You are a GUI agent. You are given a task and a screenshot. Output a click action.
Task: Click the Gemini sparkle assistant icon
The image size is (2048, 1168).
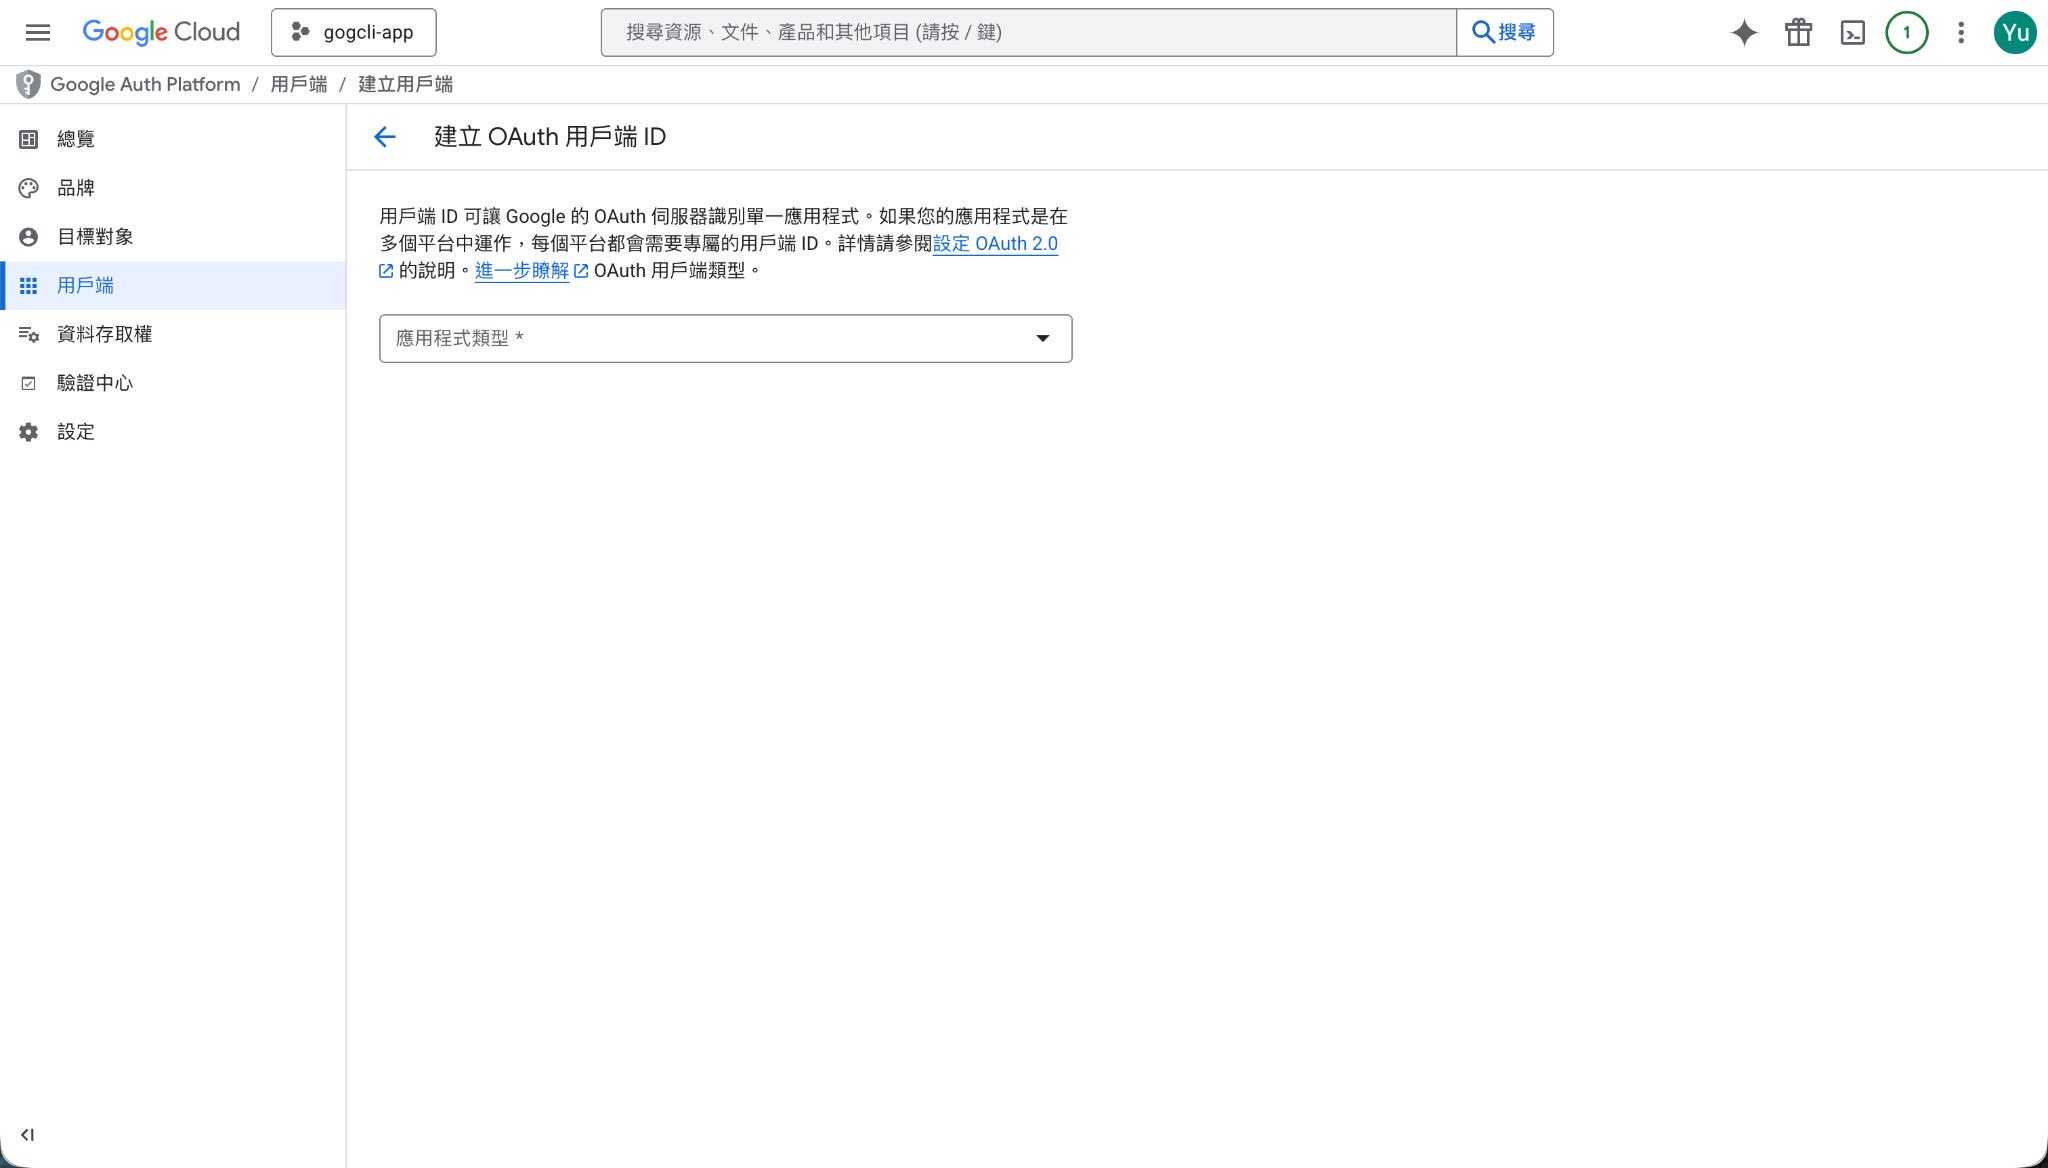click(x=1744, y=32)
